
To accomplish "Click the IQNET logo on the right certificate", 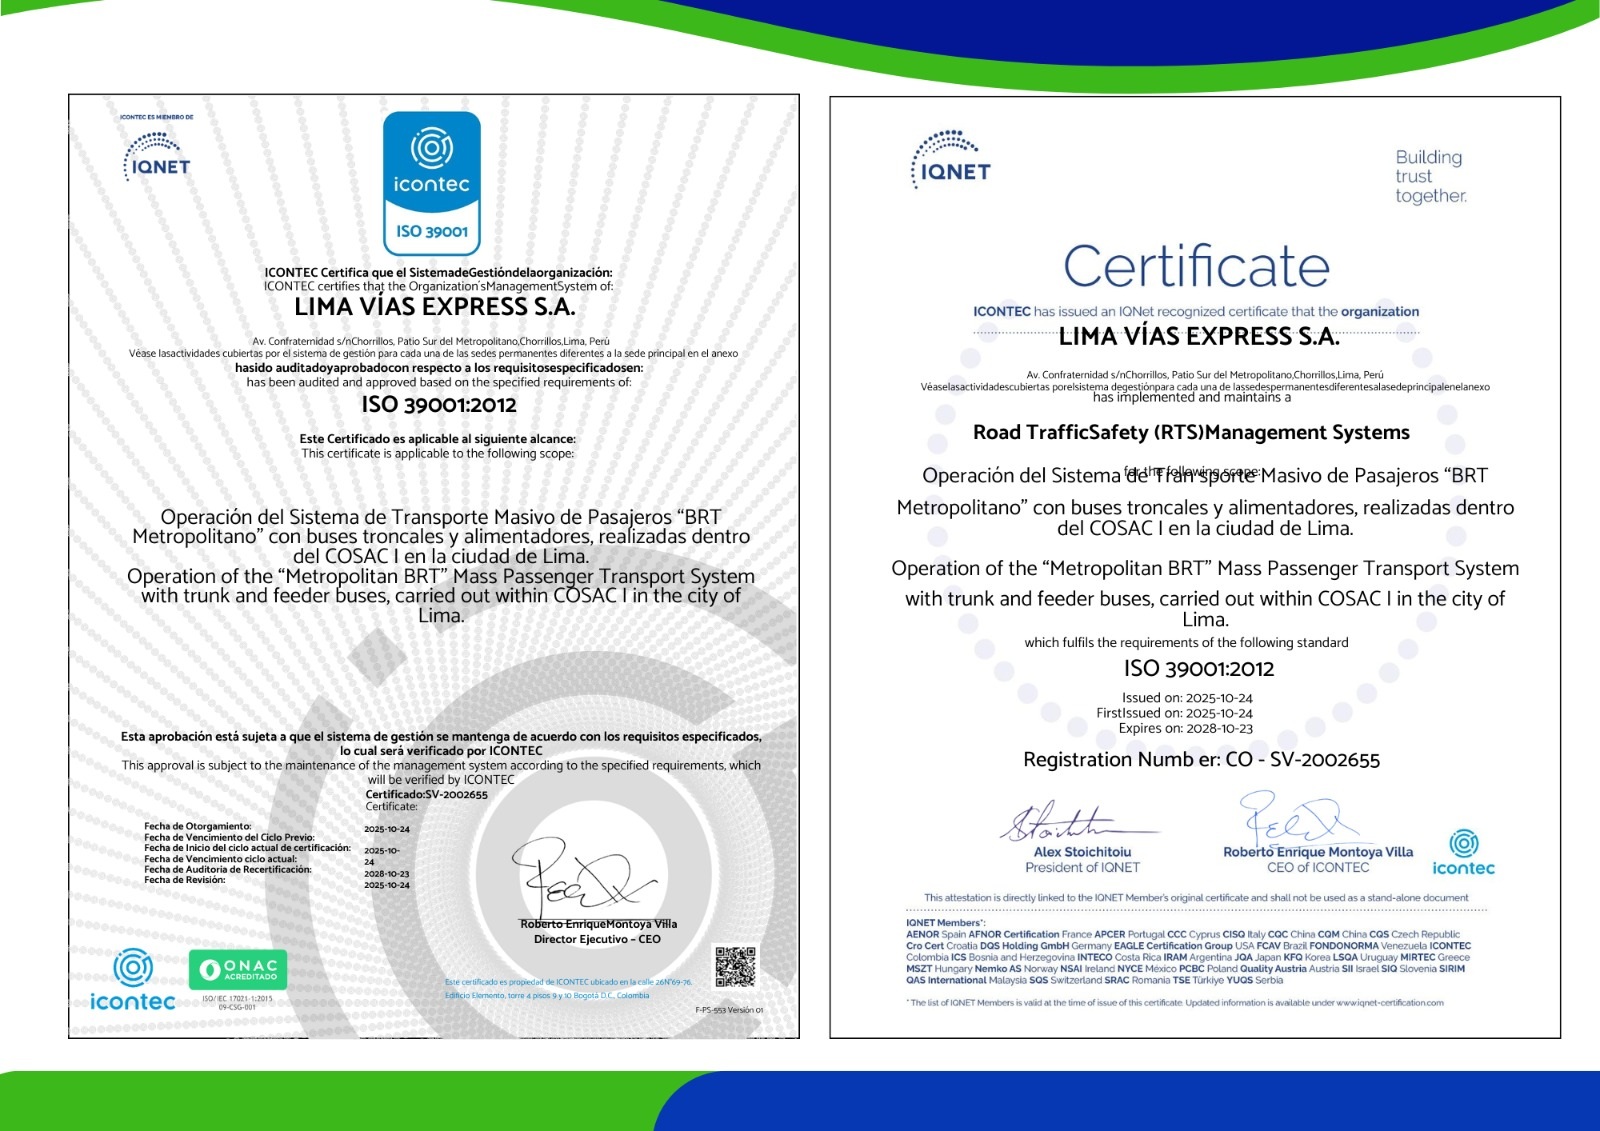I will click(951, 159).
